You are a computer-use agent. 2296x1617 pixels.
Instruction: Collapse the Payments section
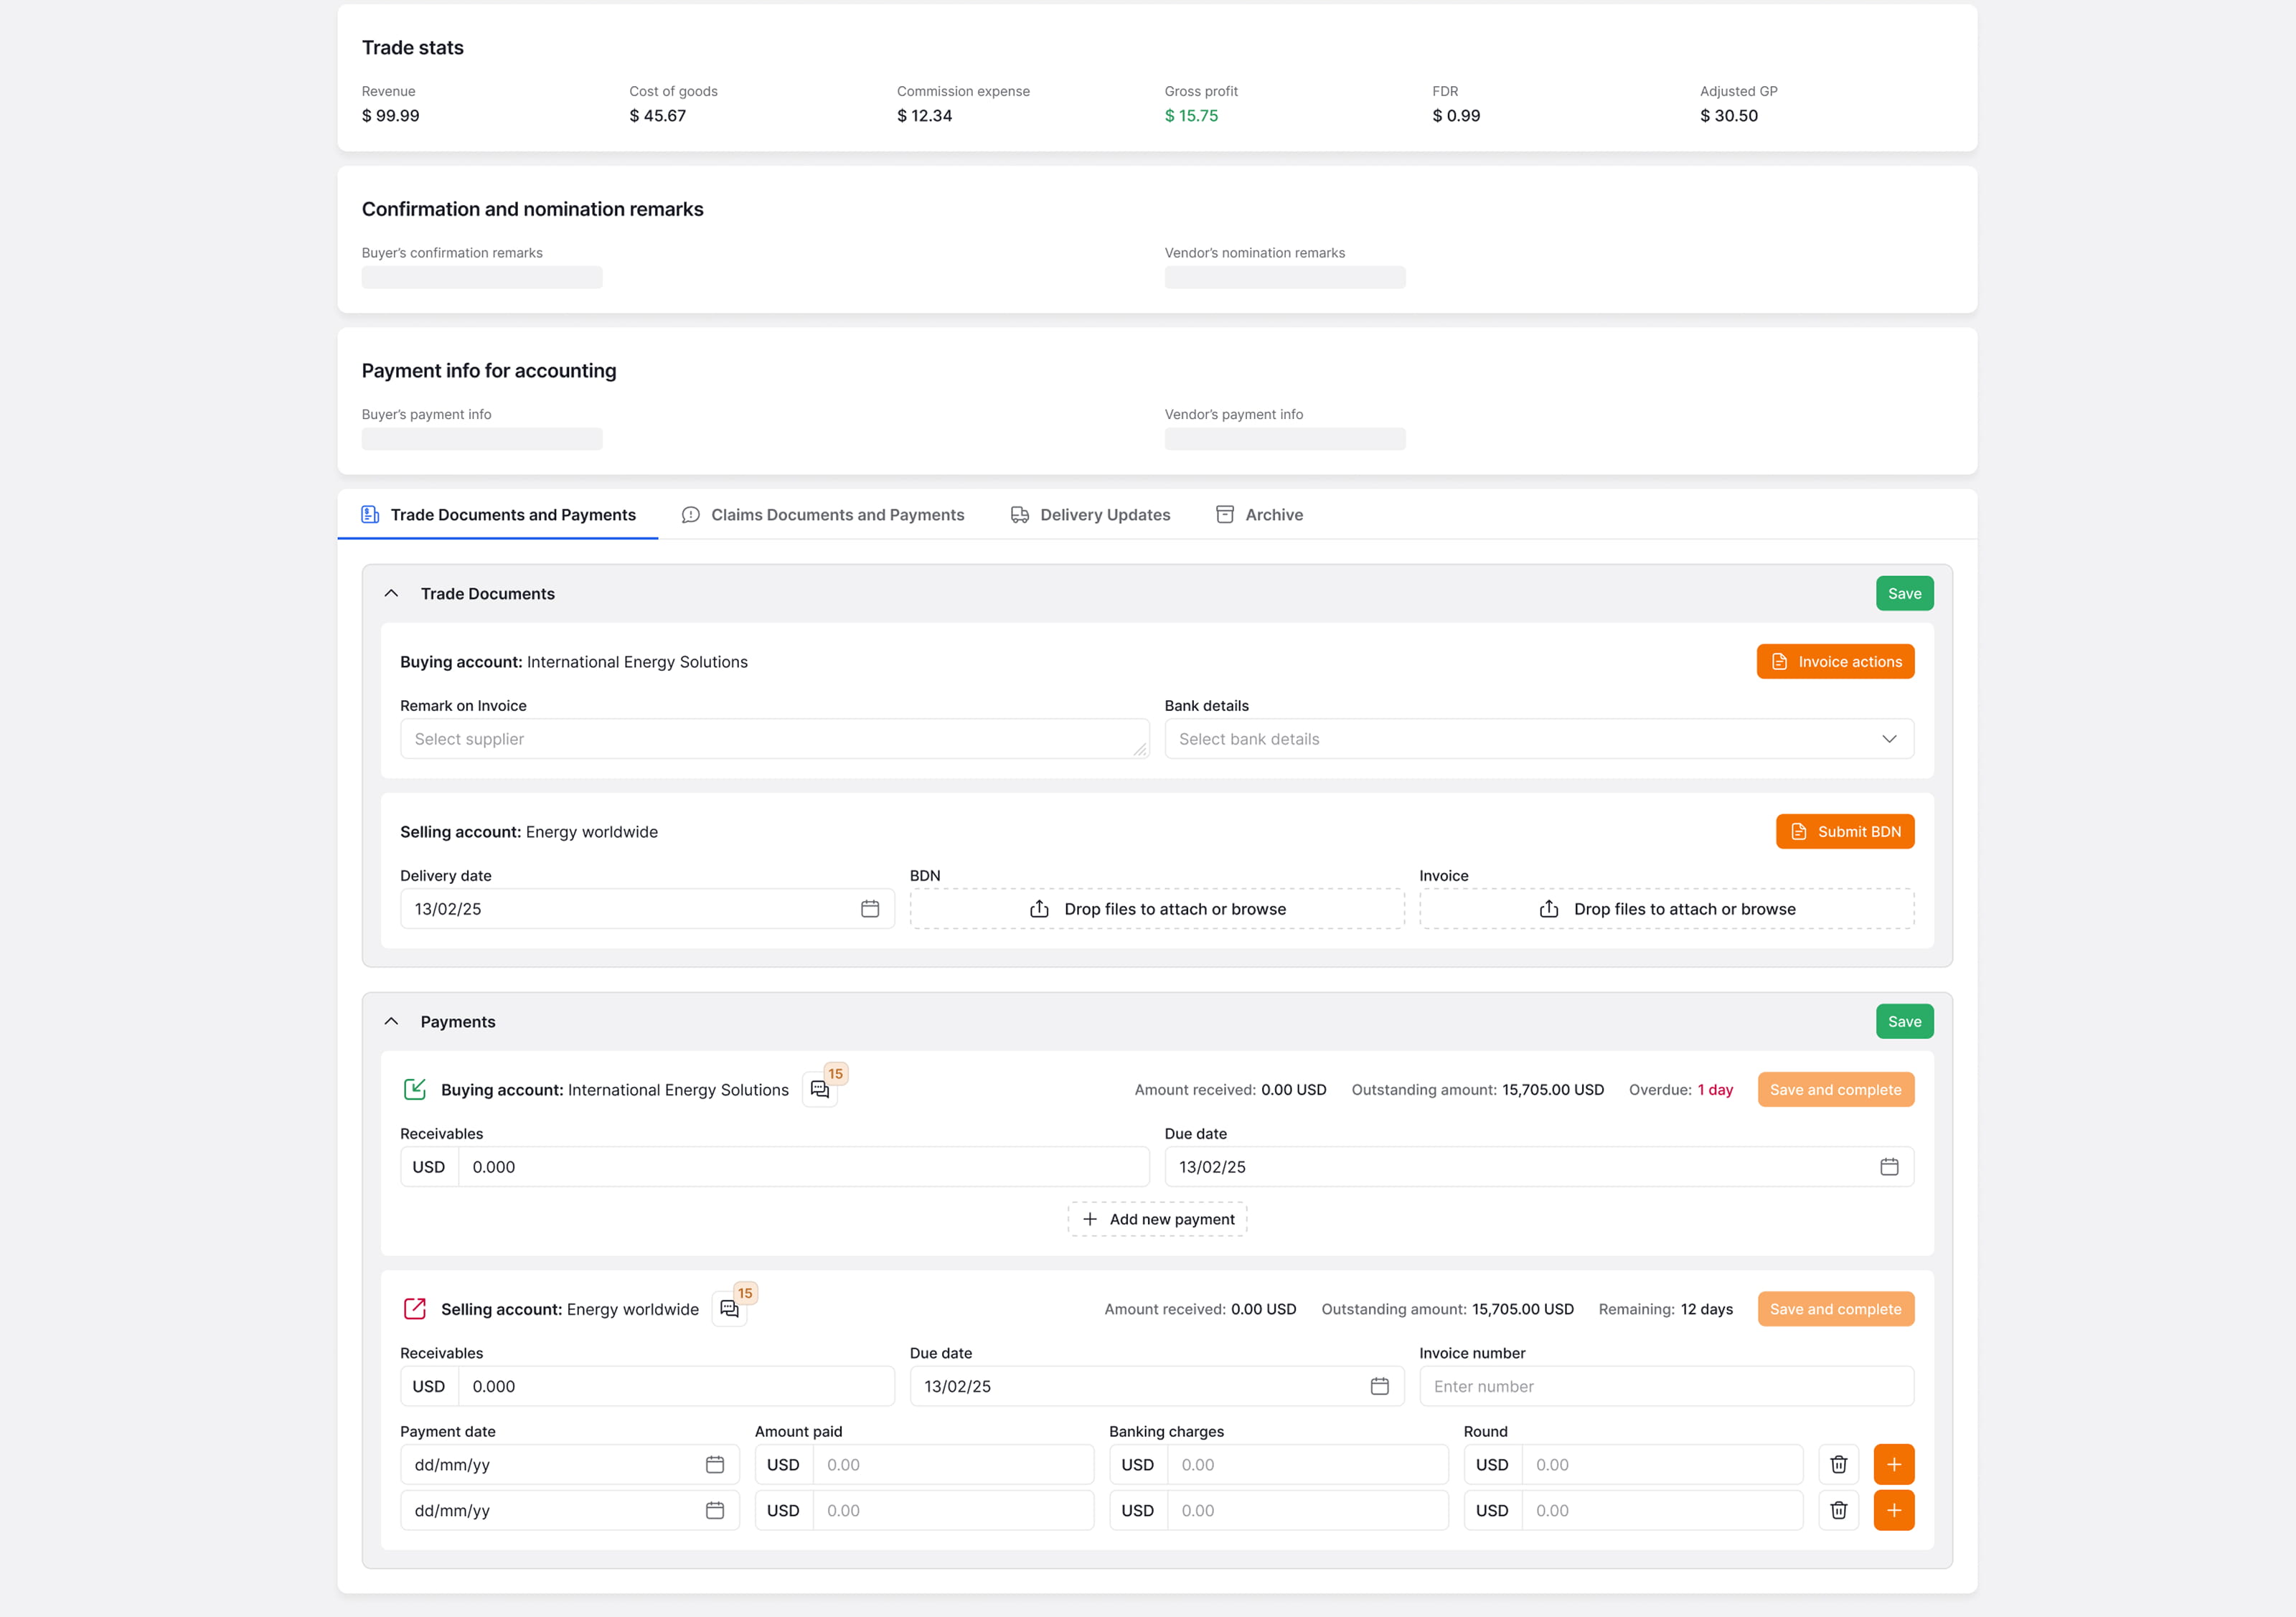tap(391, 1021)
